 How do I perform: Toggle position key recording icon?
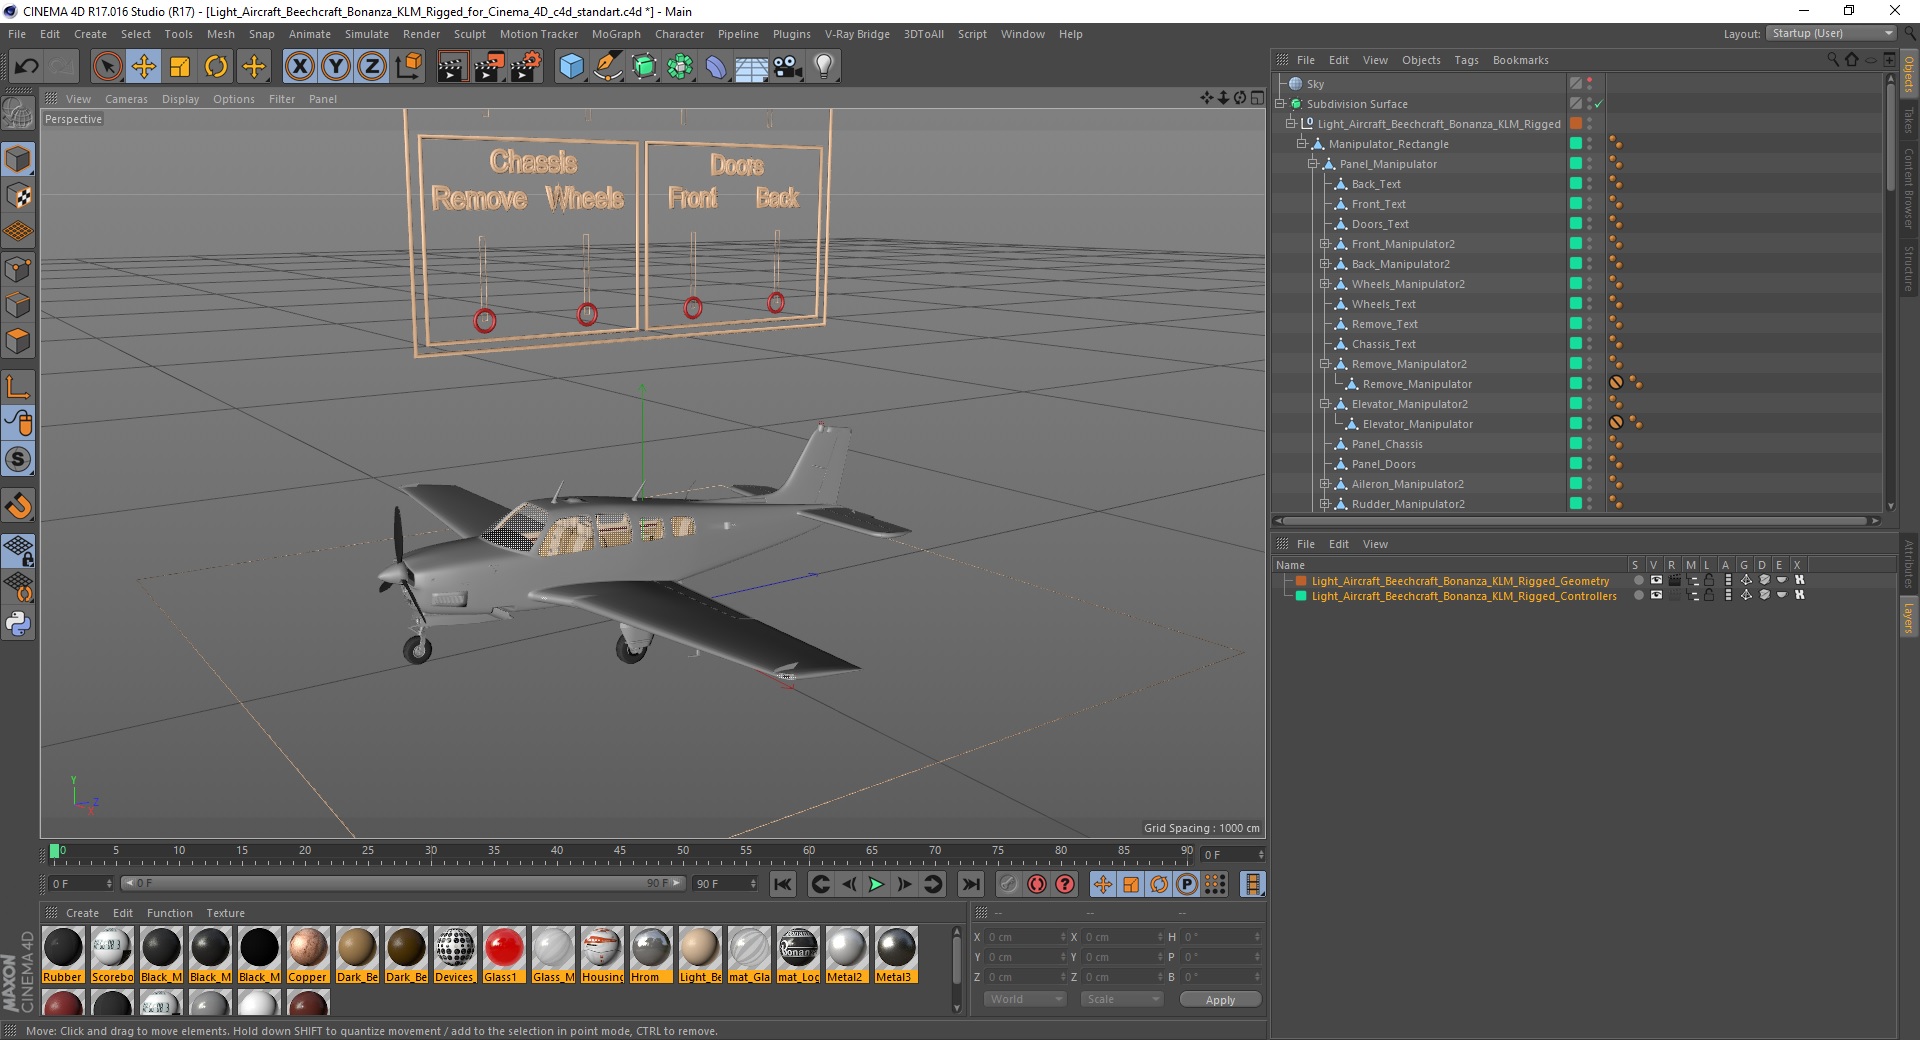coord(1102,884)
